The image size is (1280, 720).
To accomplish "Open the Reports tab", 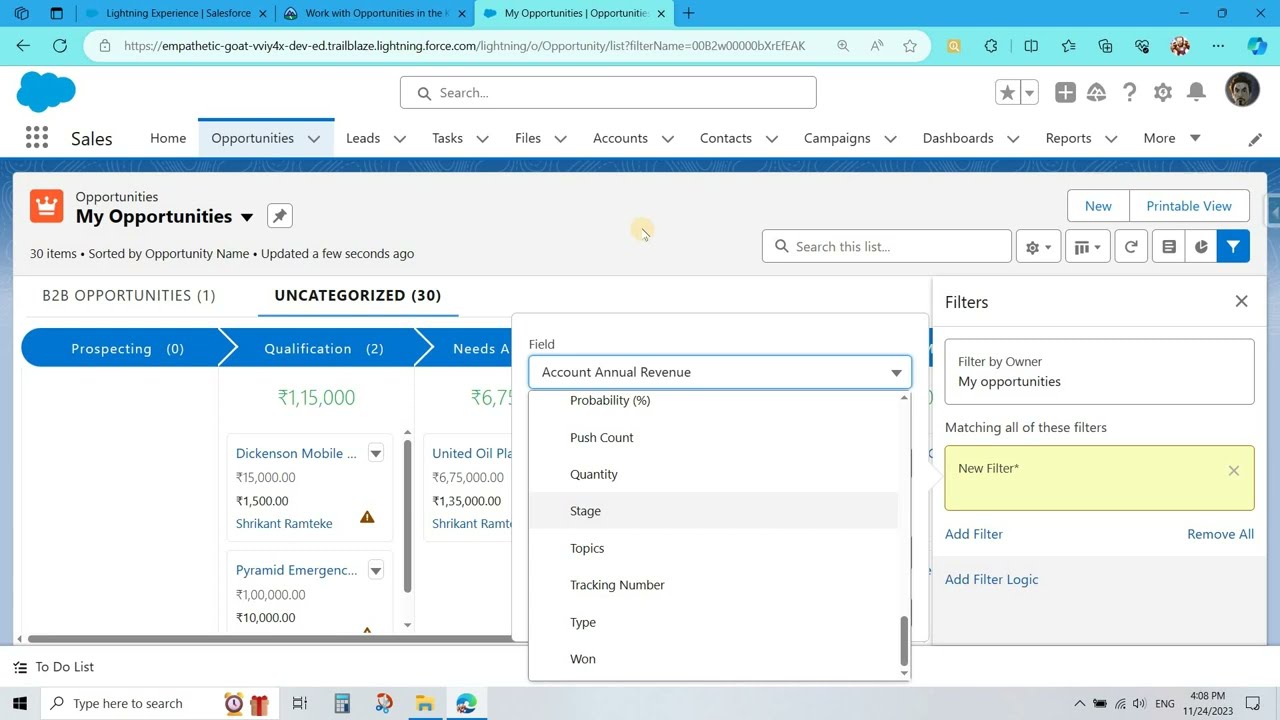I will (x=1068, y=138).
